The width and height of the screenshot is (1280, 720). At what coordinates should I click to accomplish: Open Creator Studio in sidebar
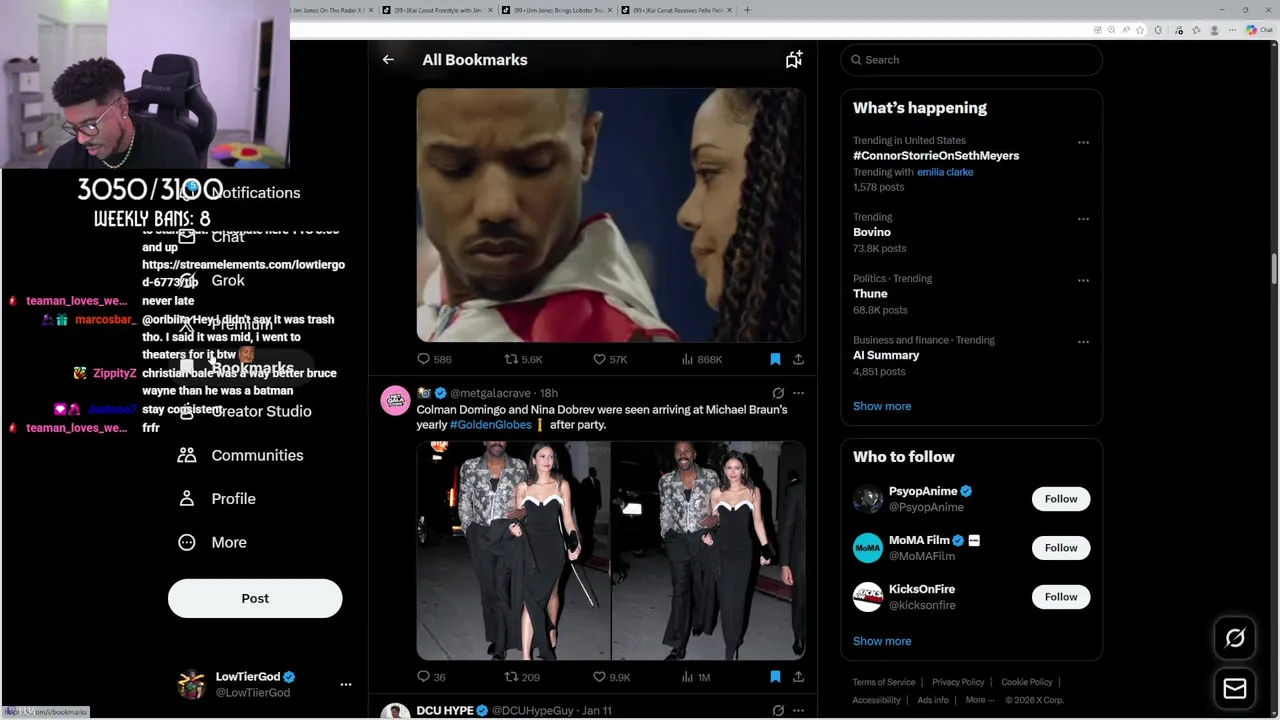(x=244, y=411)
